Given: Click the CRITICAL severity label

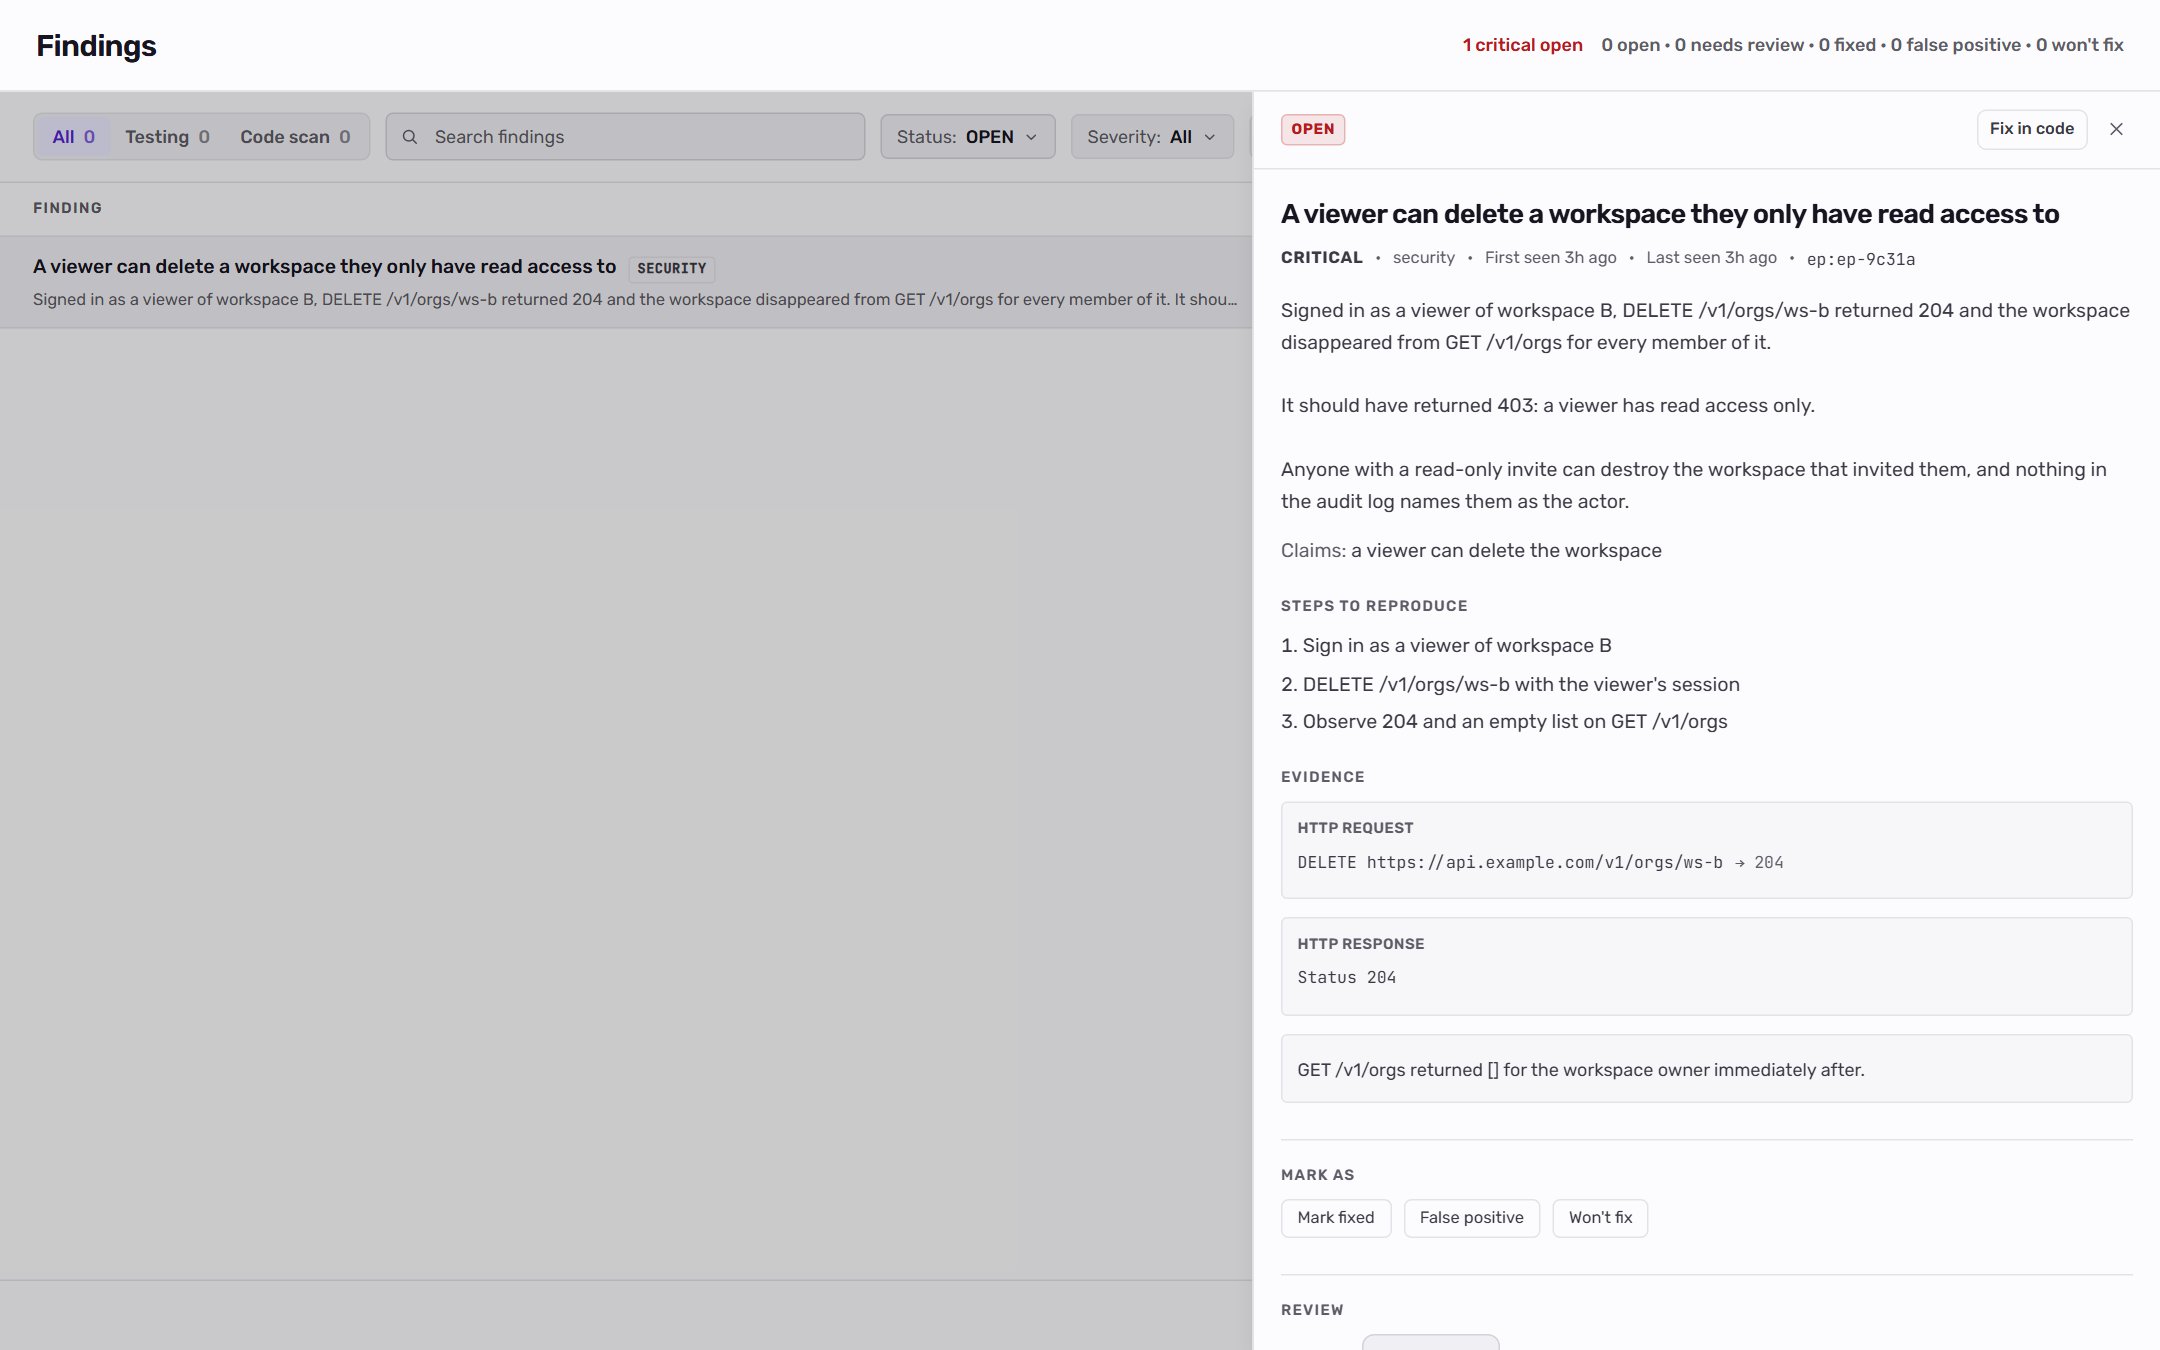Looking at the screenshot, I should tap(1322, 258).
